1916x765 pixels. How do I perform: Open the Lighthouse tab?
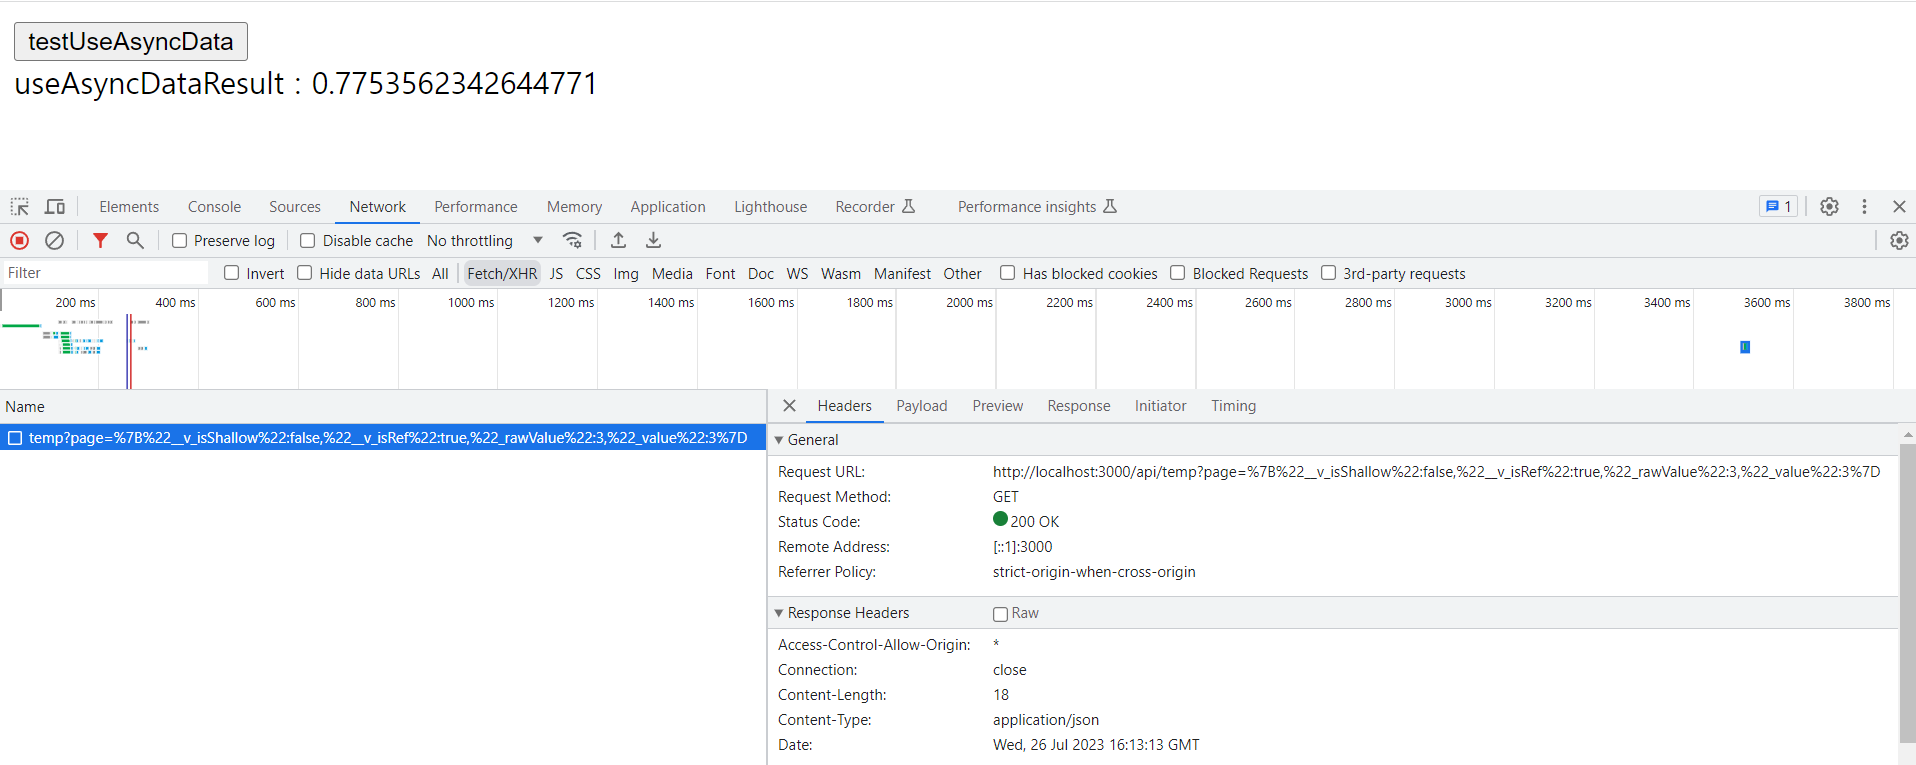(x=770, y=207)
